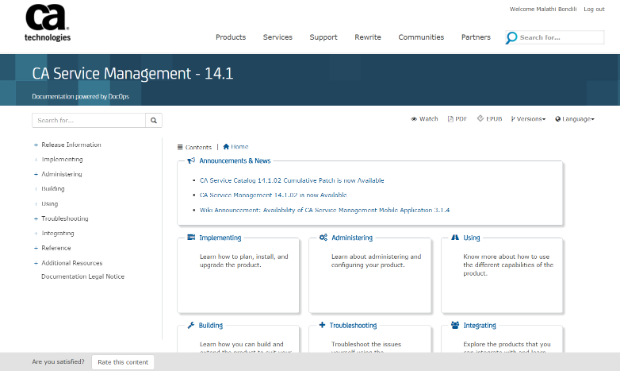Open the Documentation Legal Notice page
620x371 pixels.
click(x=83, y=276)
